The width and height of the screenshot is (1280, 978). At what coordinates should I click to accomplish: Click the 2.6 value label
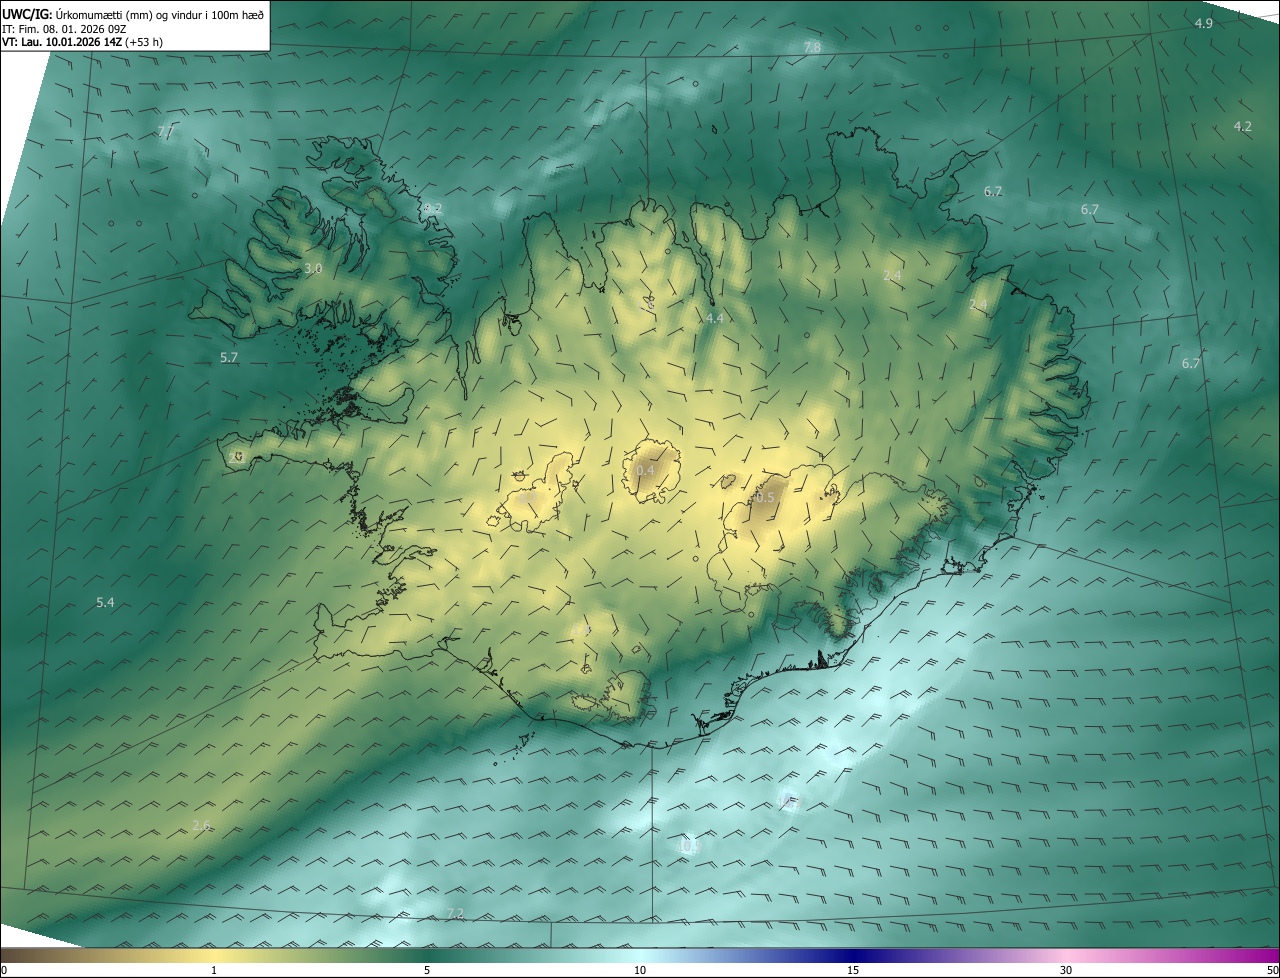point(201,825)
